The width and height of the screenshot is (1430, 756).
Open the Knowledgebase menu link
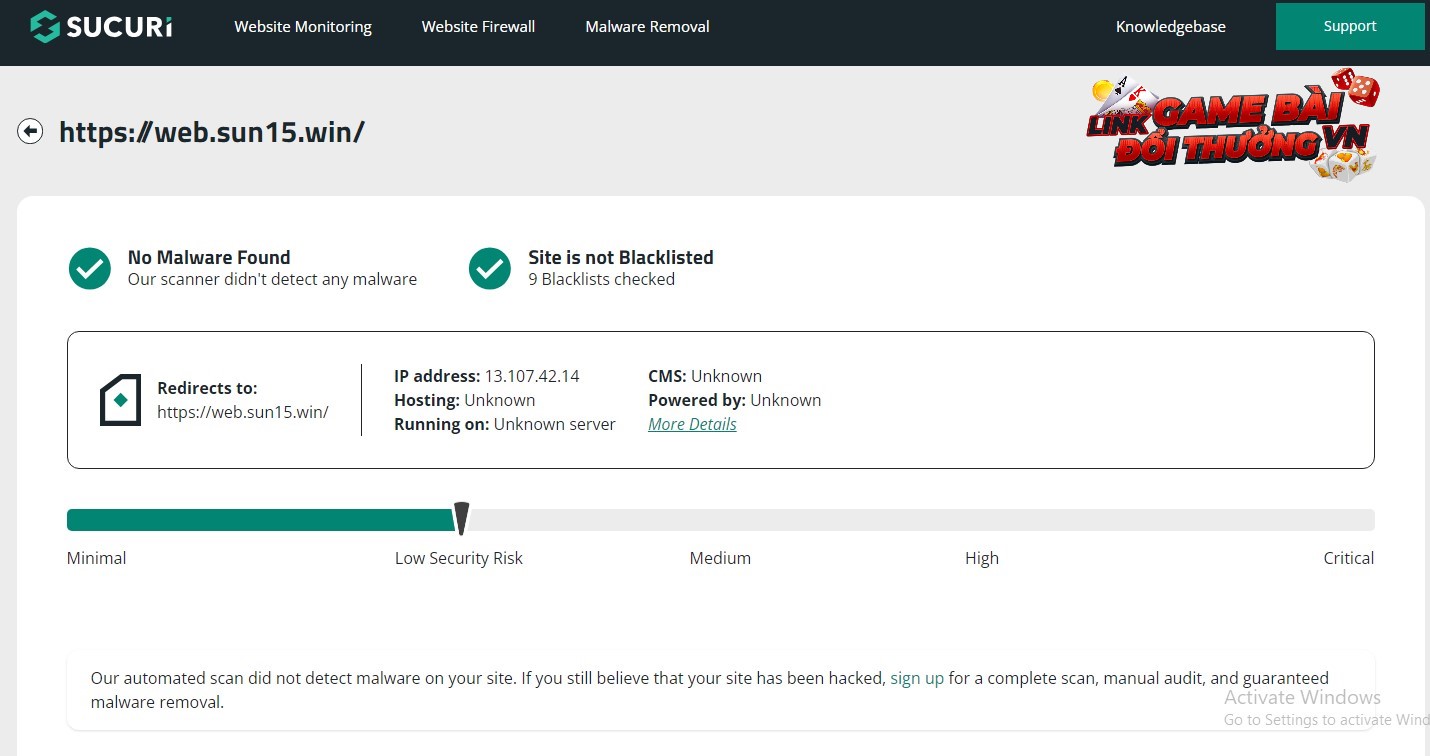[1170, 27]
